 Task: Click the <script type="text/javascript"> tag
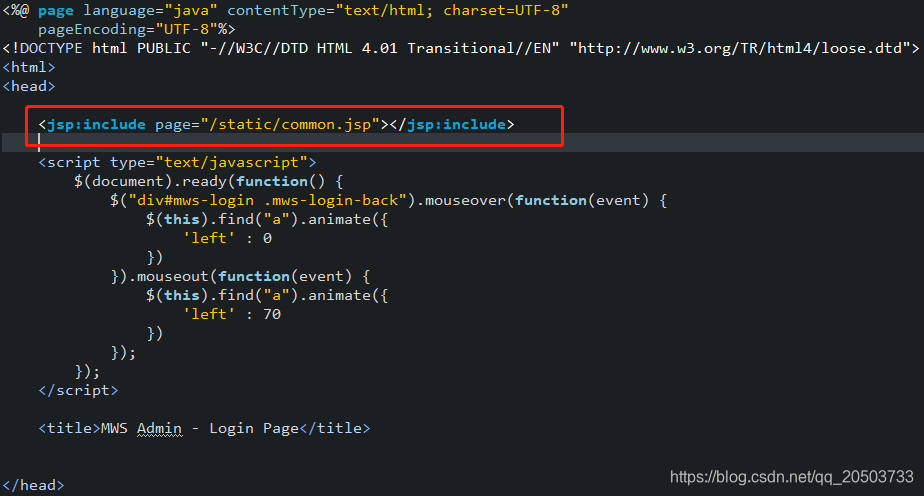(x=177, y=162)
